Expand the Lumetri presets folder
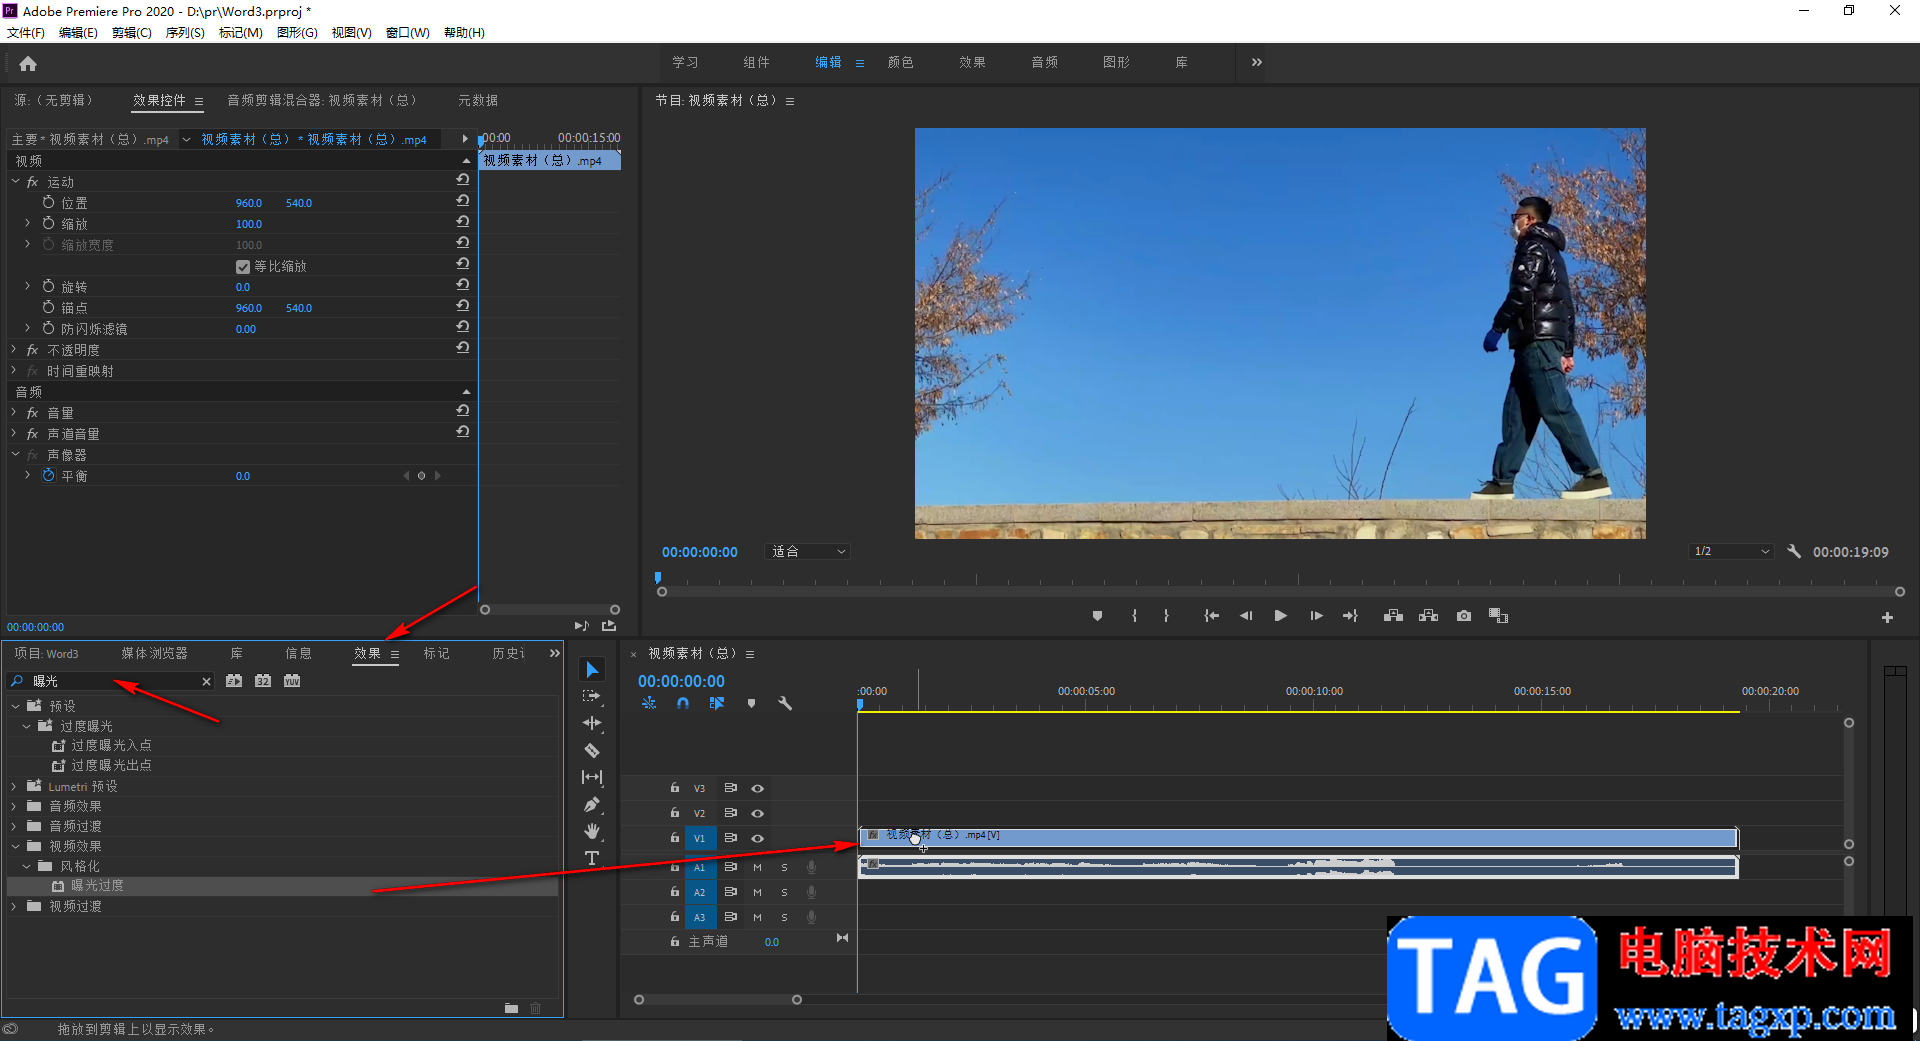 point(14,787)
